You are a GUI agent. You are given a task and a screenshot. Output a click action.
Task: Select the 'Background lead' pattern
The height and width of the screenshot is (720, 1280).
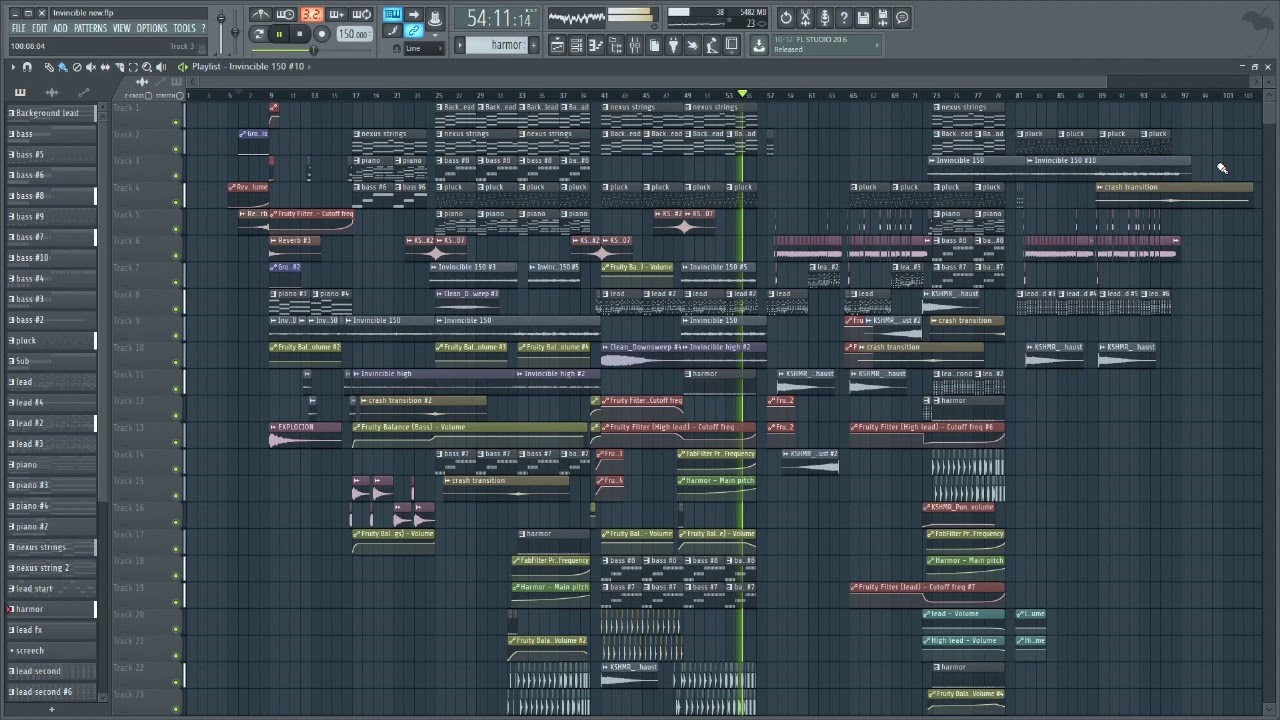[52, 113]
